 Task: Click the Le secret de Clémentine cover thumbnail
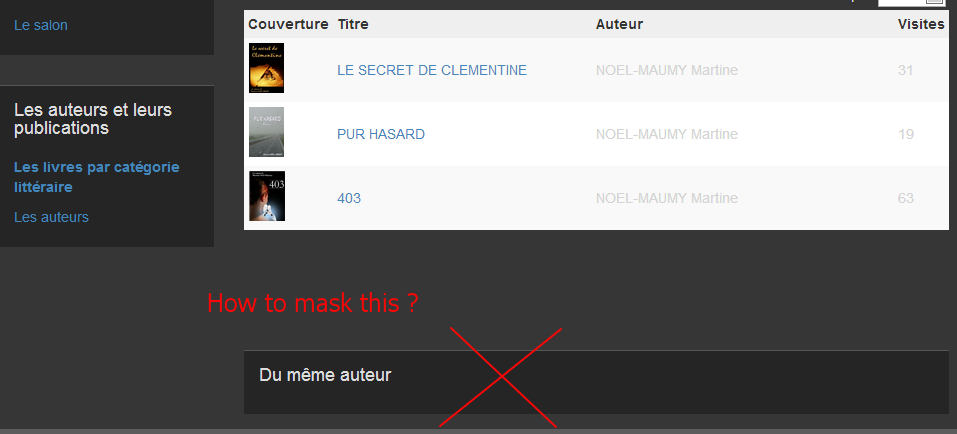pos(266,68)
